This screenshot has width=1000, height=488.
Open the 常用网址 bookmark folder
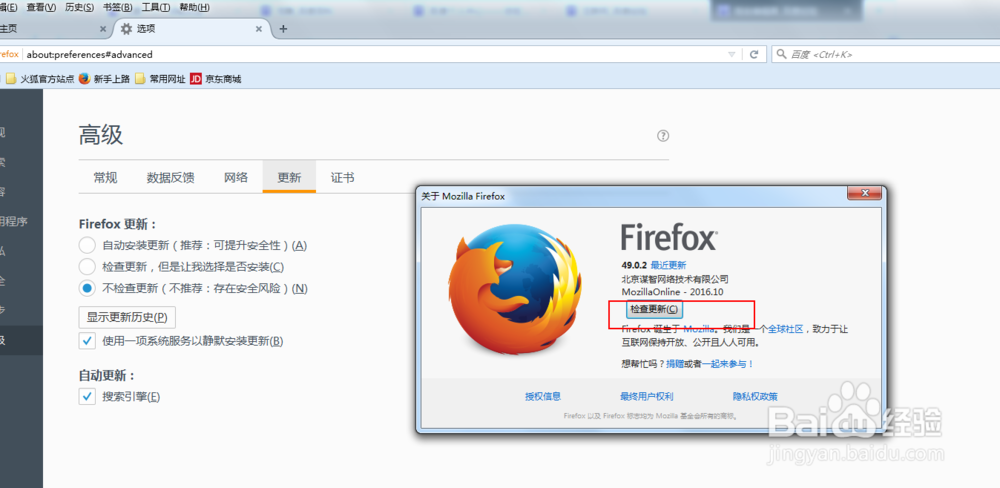coord(160,79)
